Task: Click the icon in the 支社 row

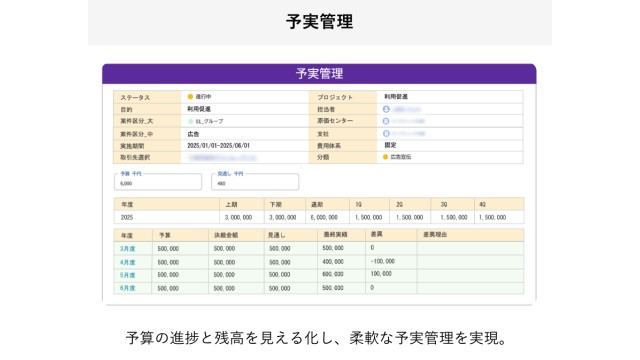Action: pos(386,133)
